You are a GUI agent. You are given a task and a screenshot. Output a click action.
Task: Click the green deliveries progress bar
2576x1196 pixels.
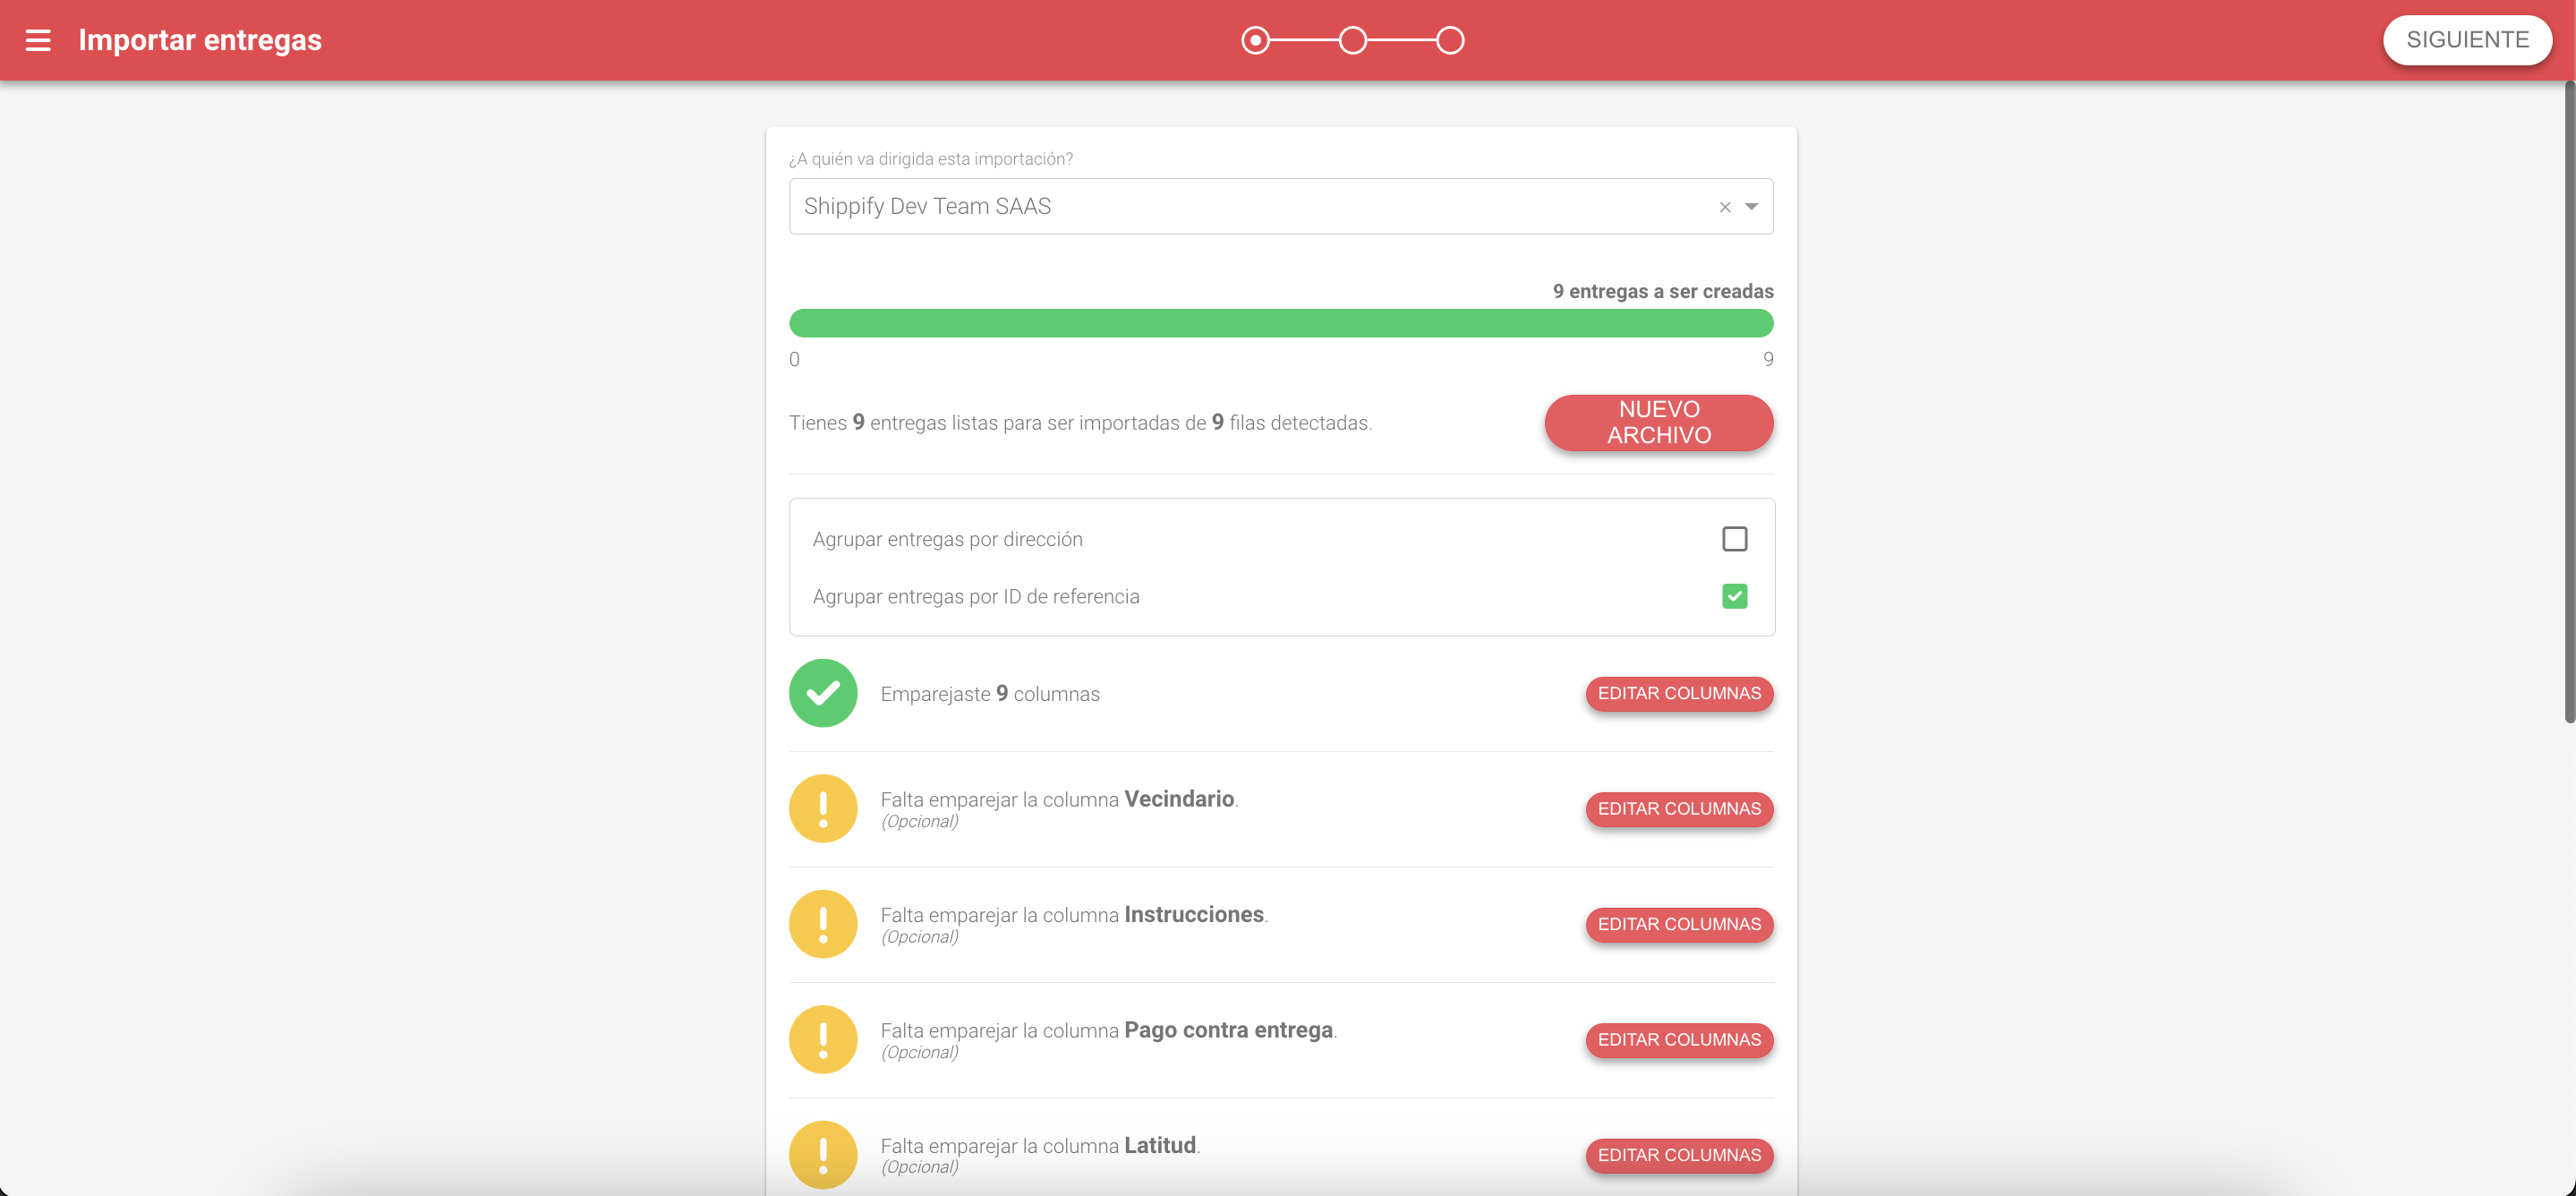[x=1280, y=323]
